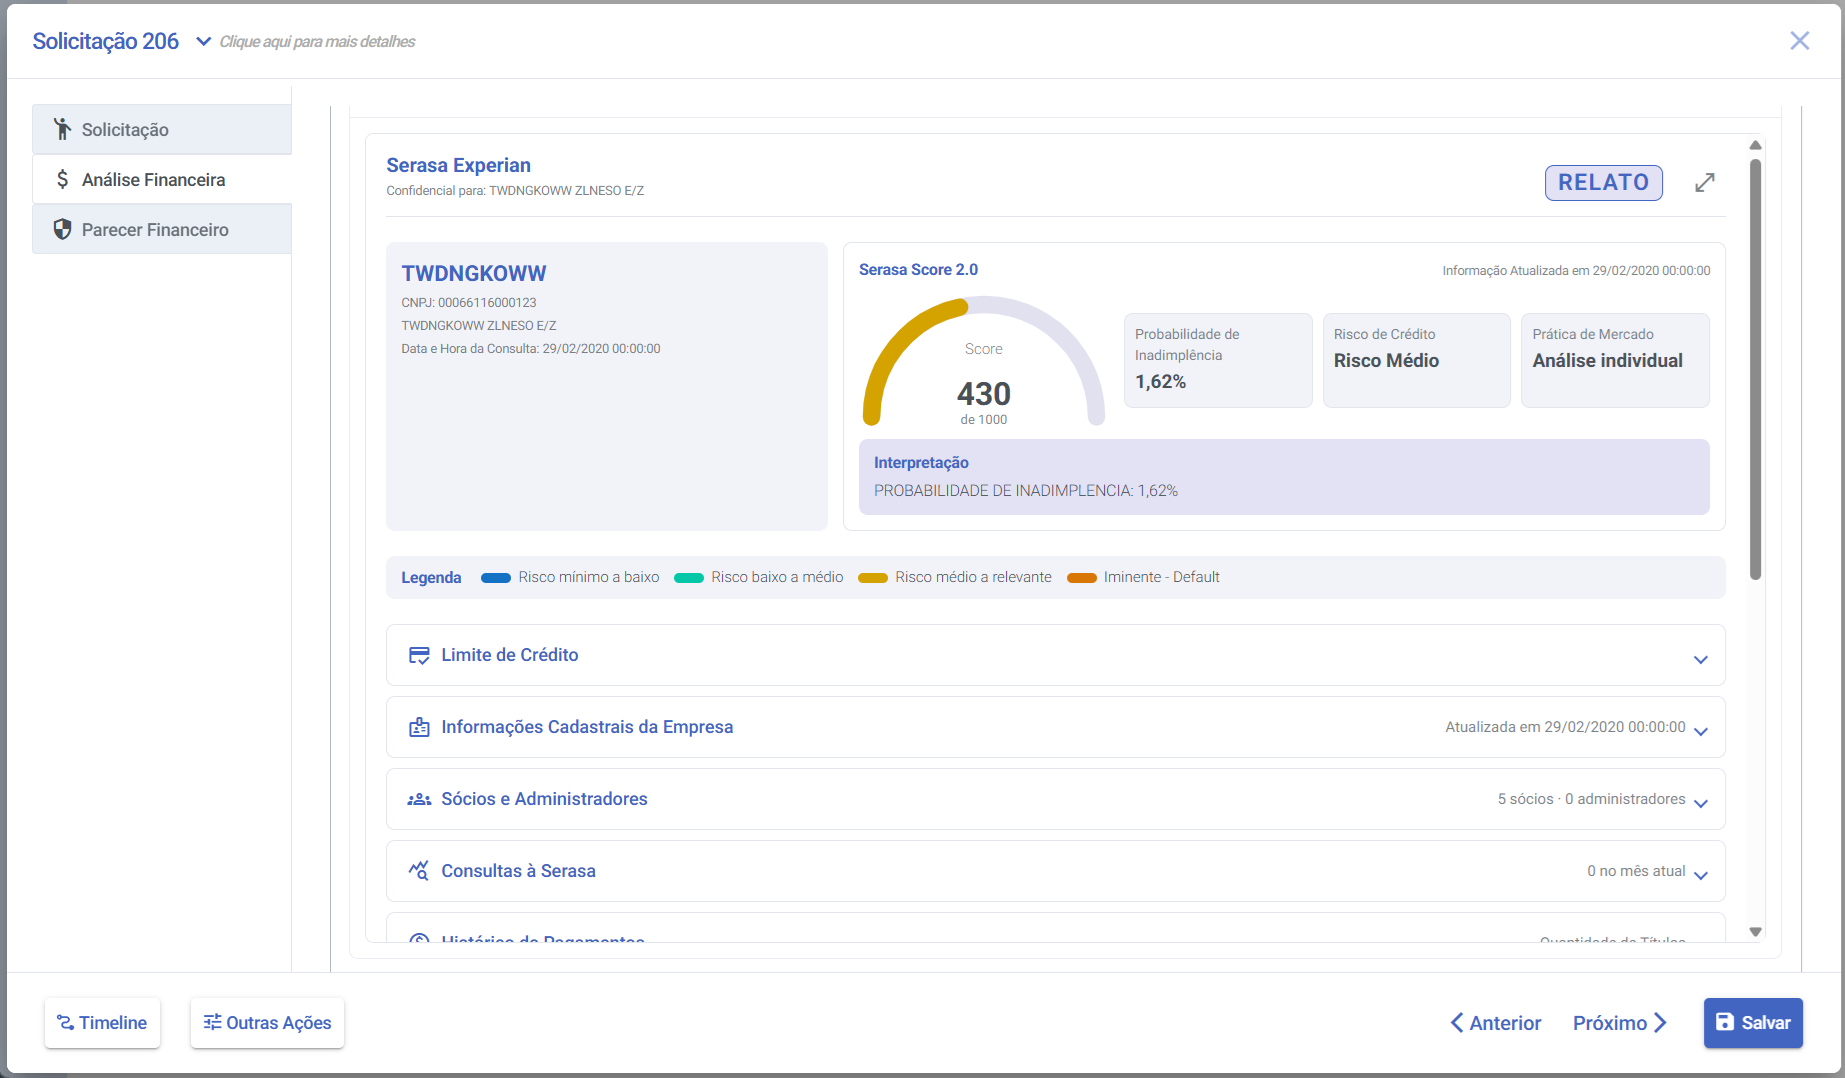Expand the Sócios e Administradores section

tap(1055, 799)
